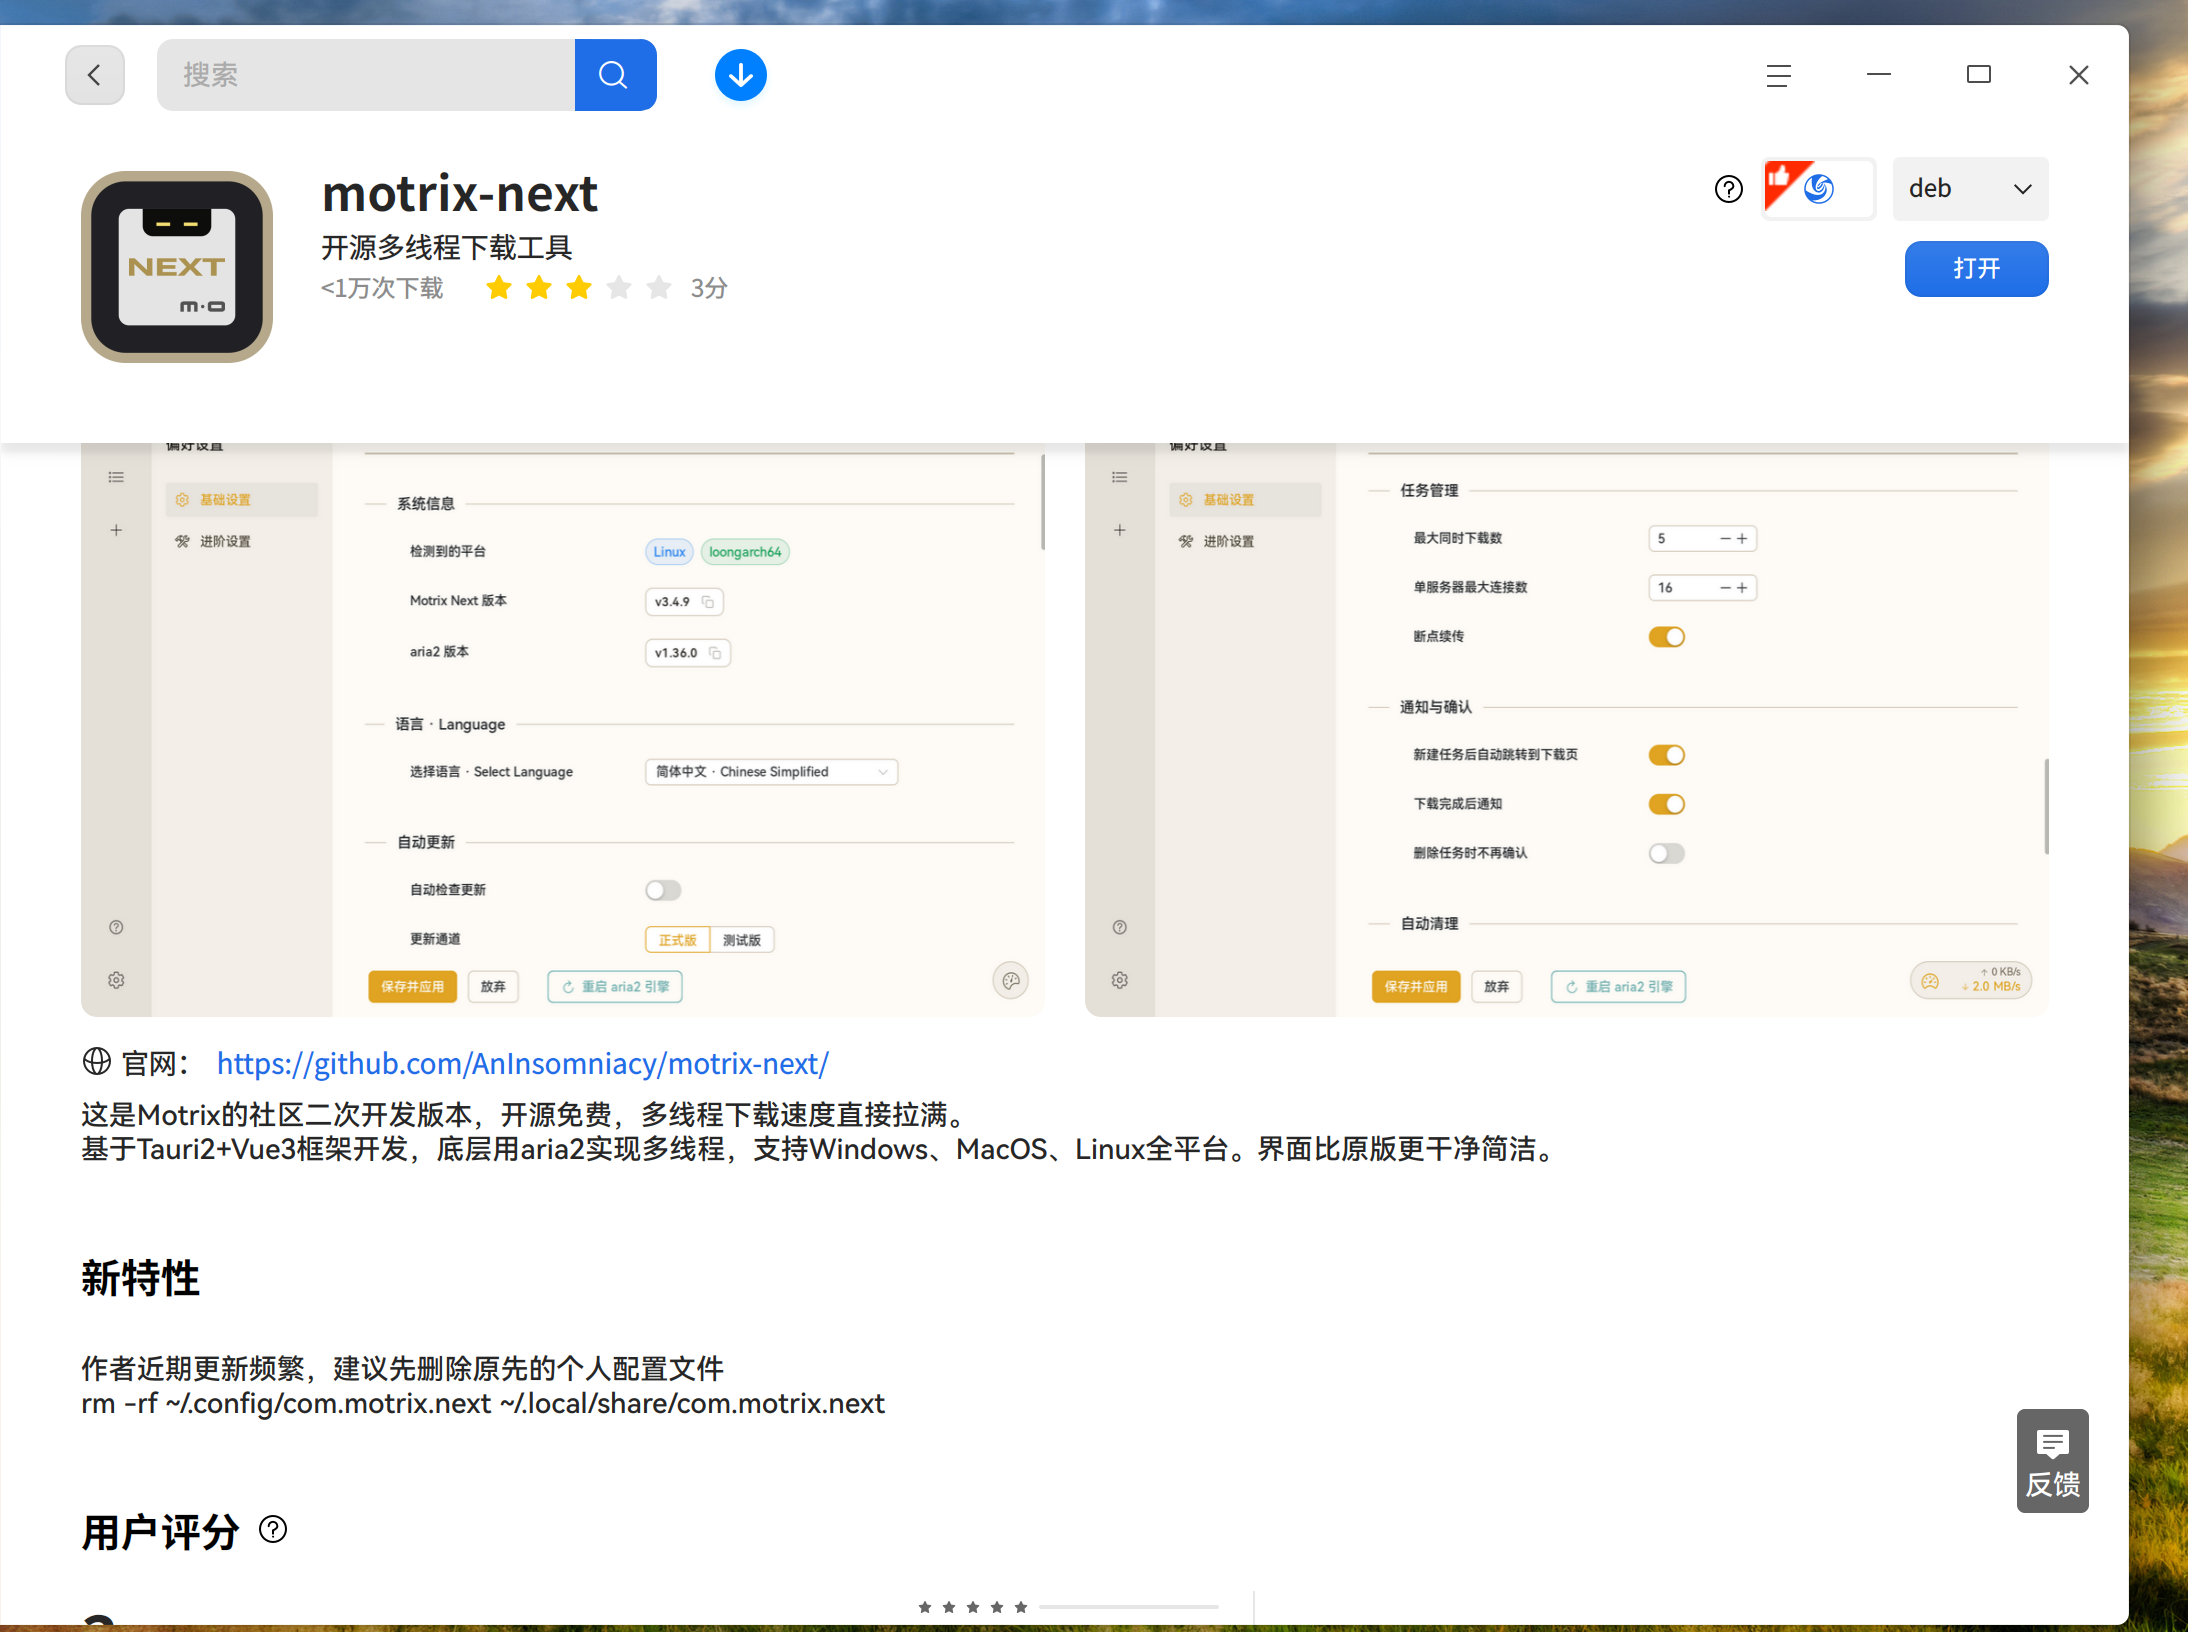Click the third rating star
Image resolution: width=2188 pixels, height=1632 pixels.
(579, 289)
